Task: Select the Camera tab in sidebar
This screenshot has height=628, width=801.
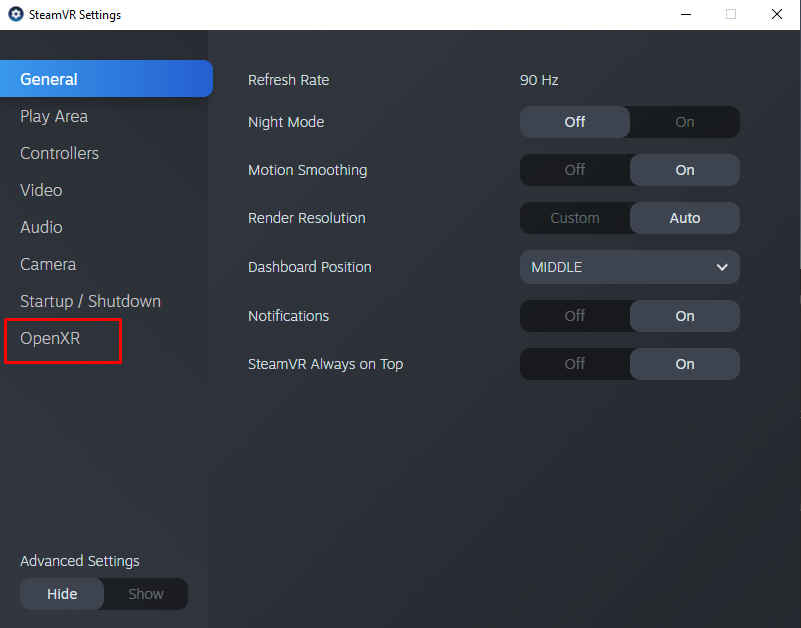Action: coord(48,264)
